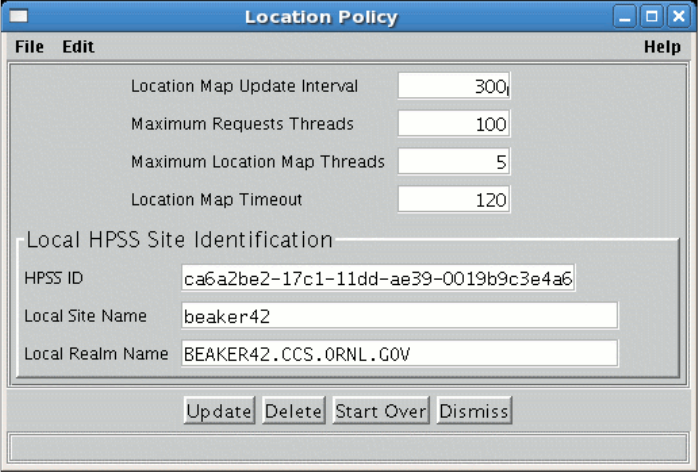The image size is (698, 472).
Task: Select the Maximum Location Map Threads field
Action: (x=454, y=162)
